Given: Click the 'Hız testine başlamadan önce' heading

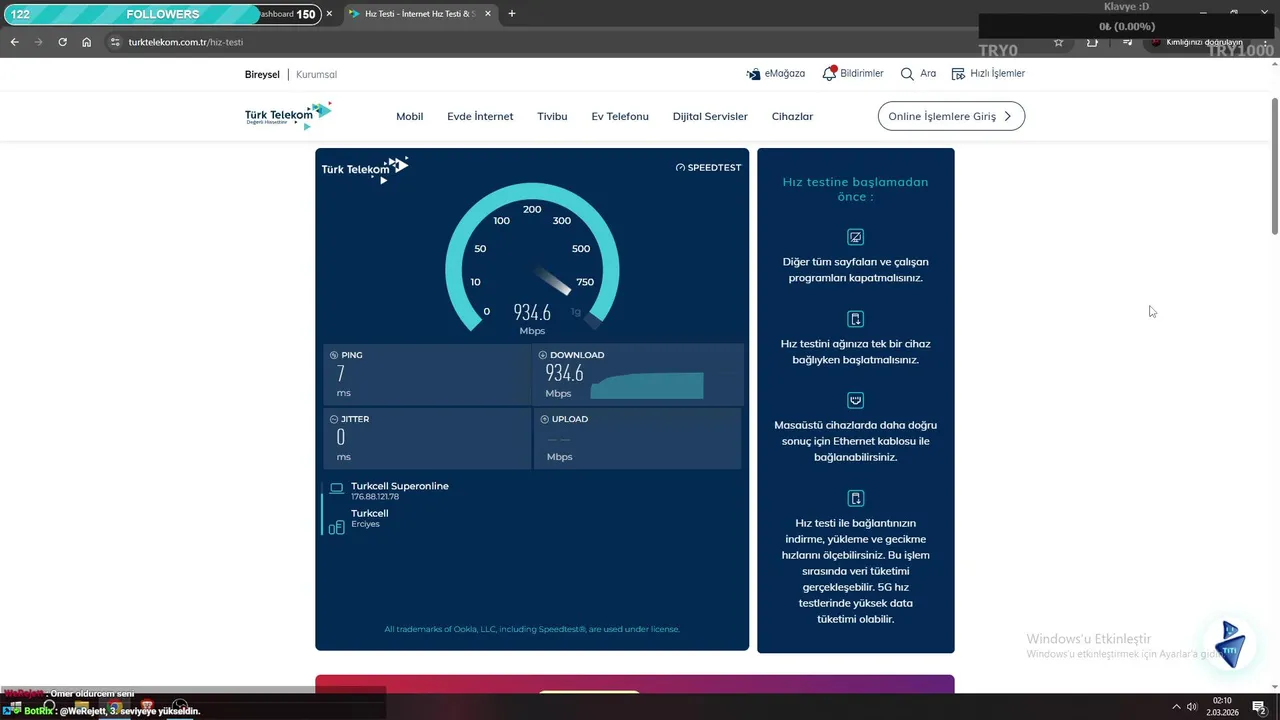Looking at the screenshot, I should click(x=855, y=189).
